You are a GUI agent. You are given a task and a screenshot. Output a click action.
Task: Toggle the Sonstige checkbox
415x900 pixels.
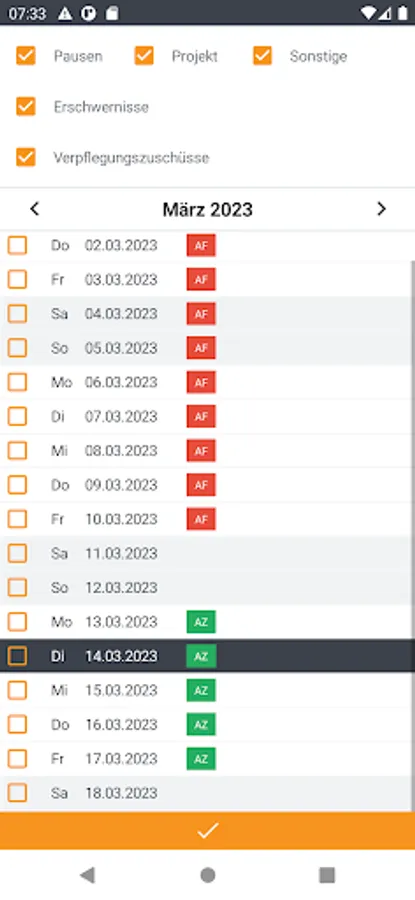[262, 56]
